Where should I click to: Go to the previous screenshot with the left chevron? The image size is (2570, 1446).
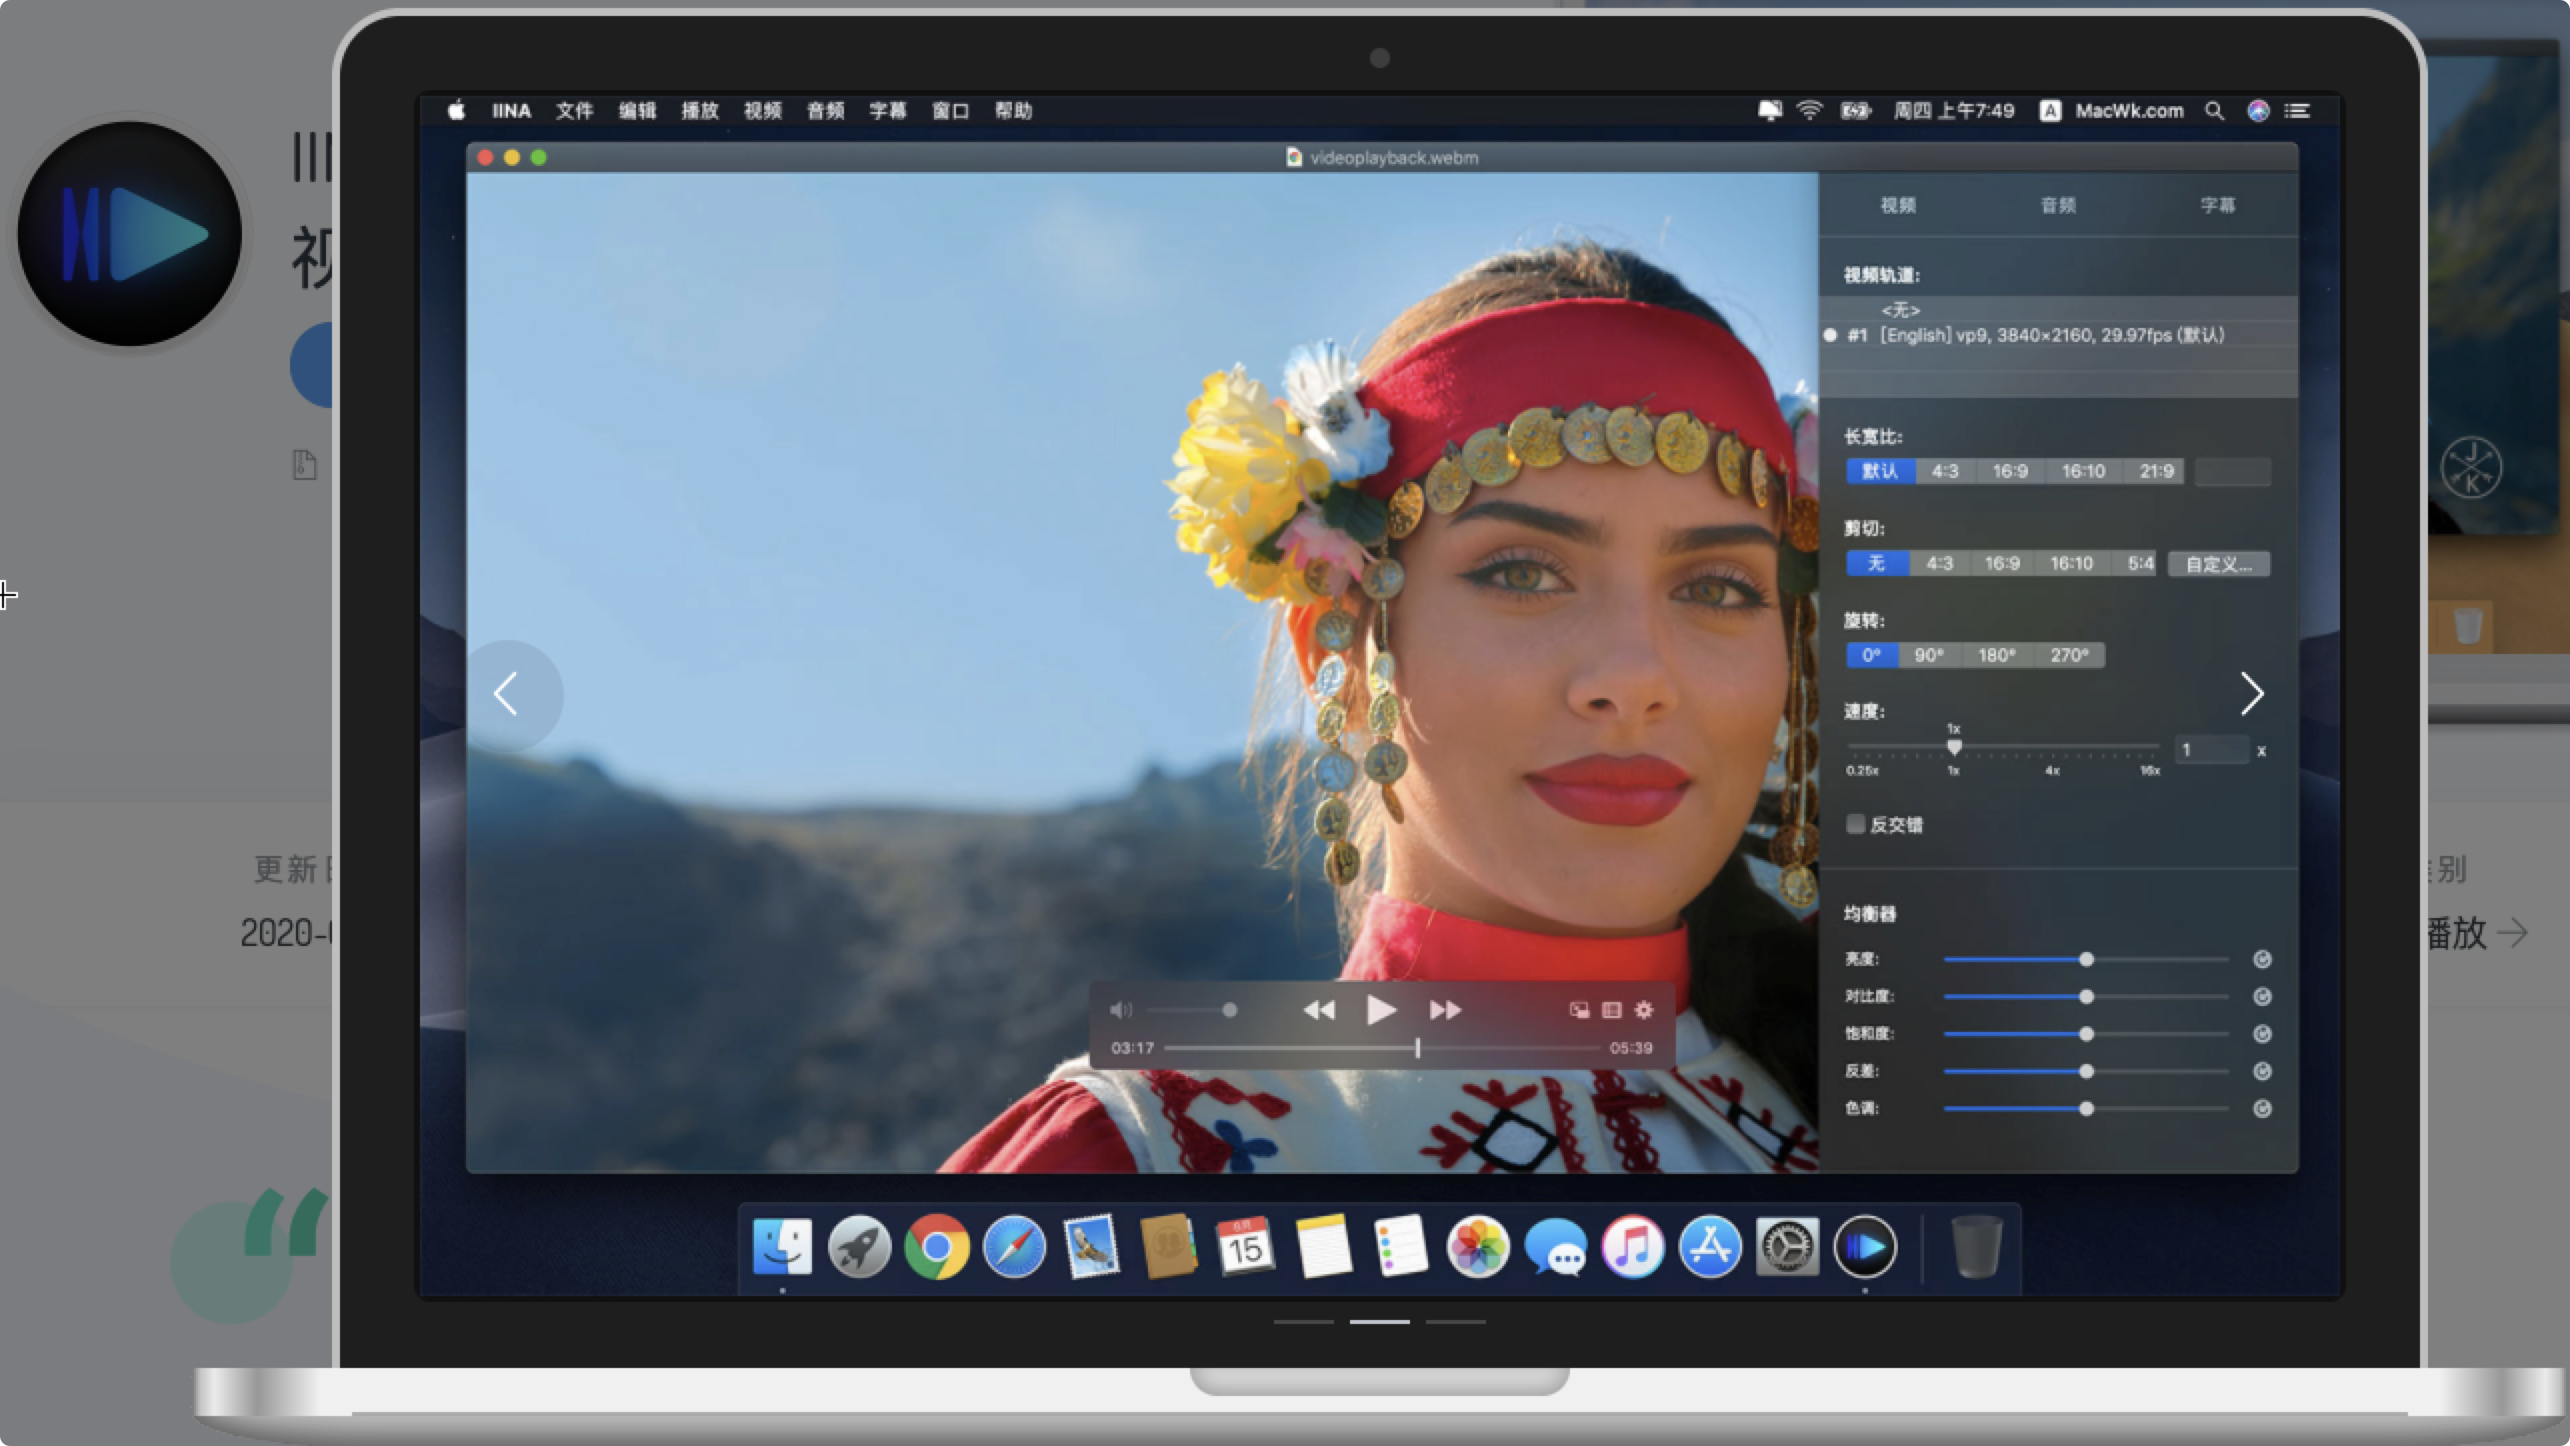[x=507, y=693]
